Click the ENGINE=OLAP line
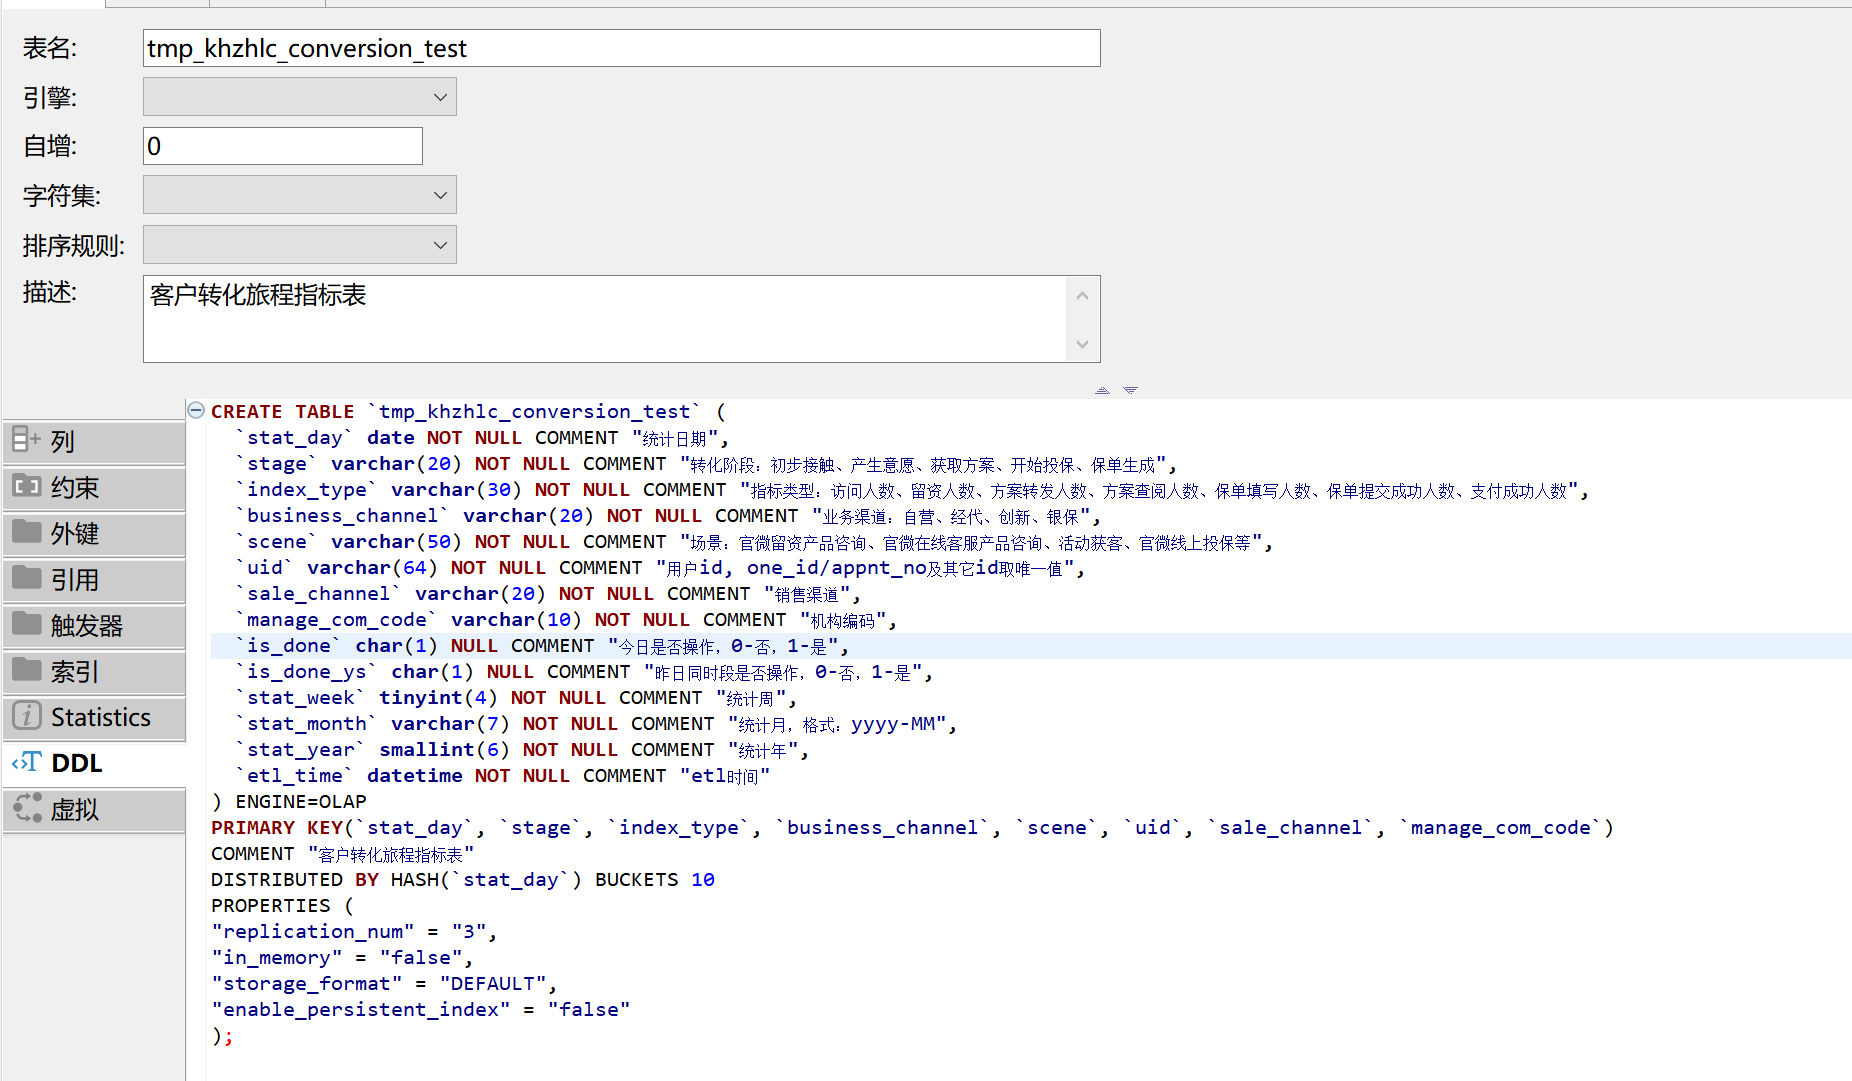The height and width of the screenshot is (1081, 1852). pos(289,802)
